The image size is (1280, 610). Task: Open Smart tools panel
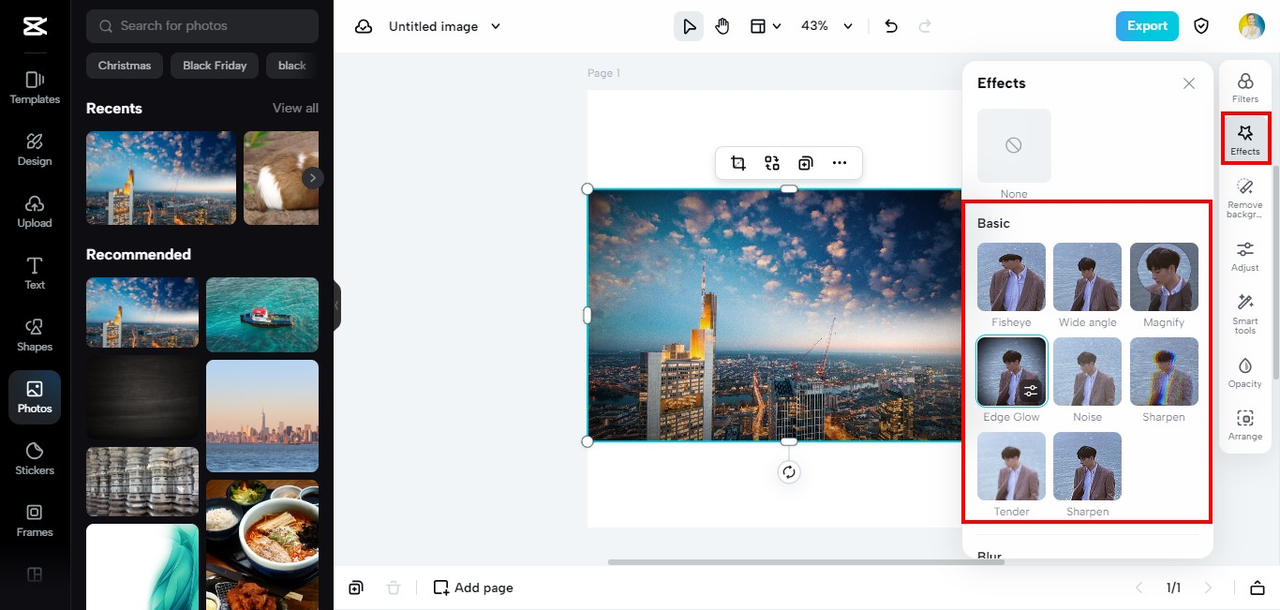click(1245, 314)
